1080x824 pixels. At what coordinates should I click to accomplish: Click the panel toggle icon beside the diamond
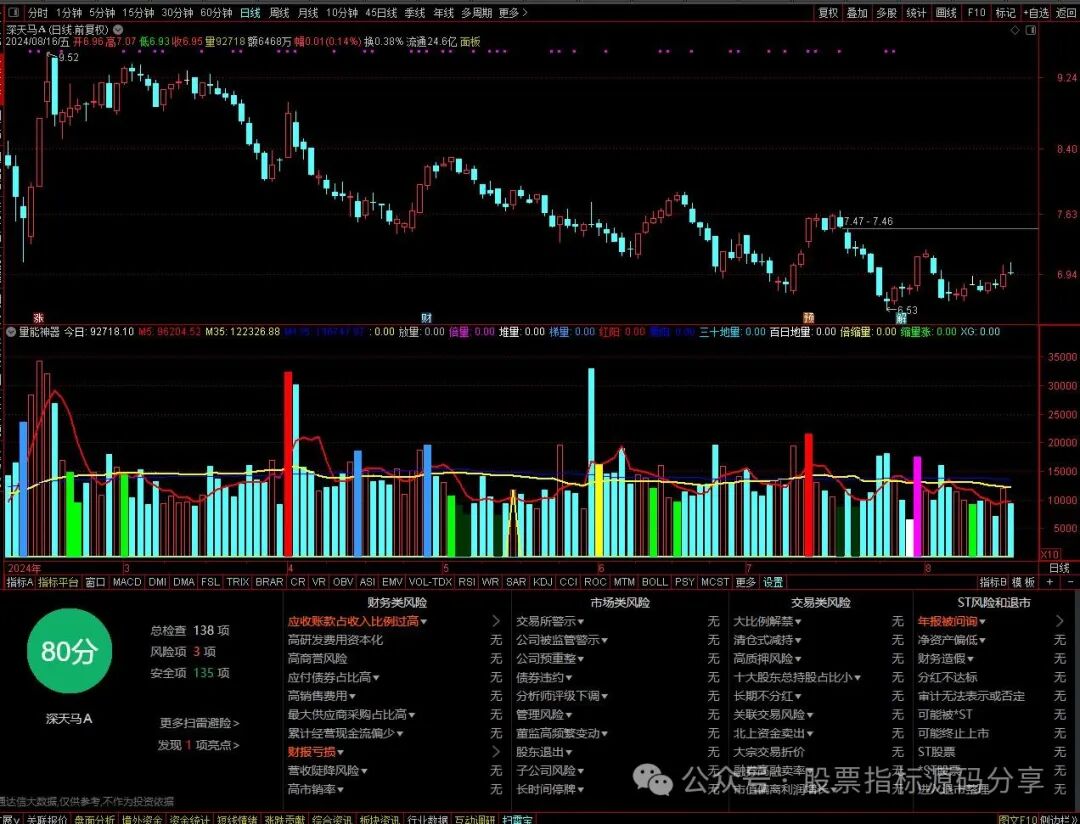coord(1030,30)
